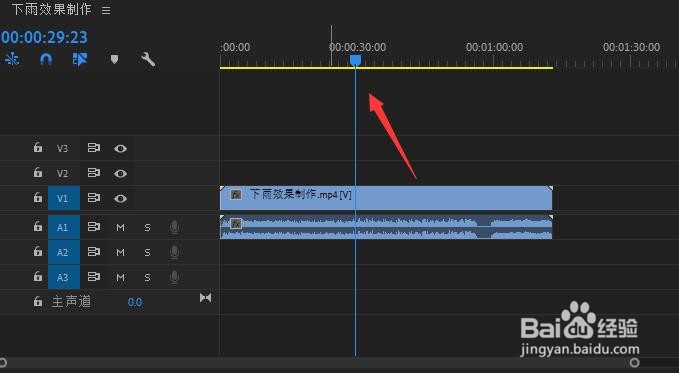Toggle sync lock for track A3

(94, 277)
